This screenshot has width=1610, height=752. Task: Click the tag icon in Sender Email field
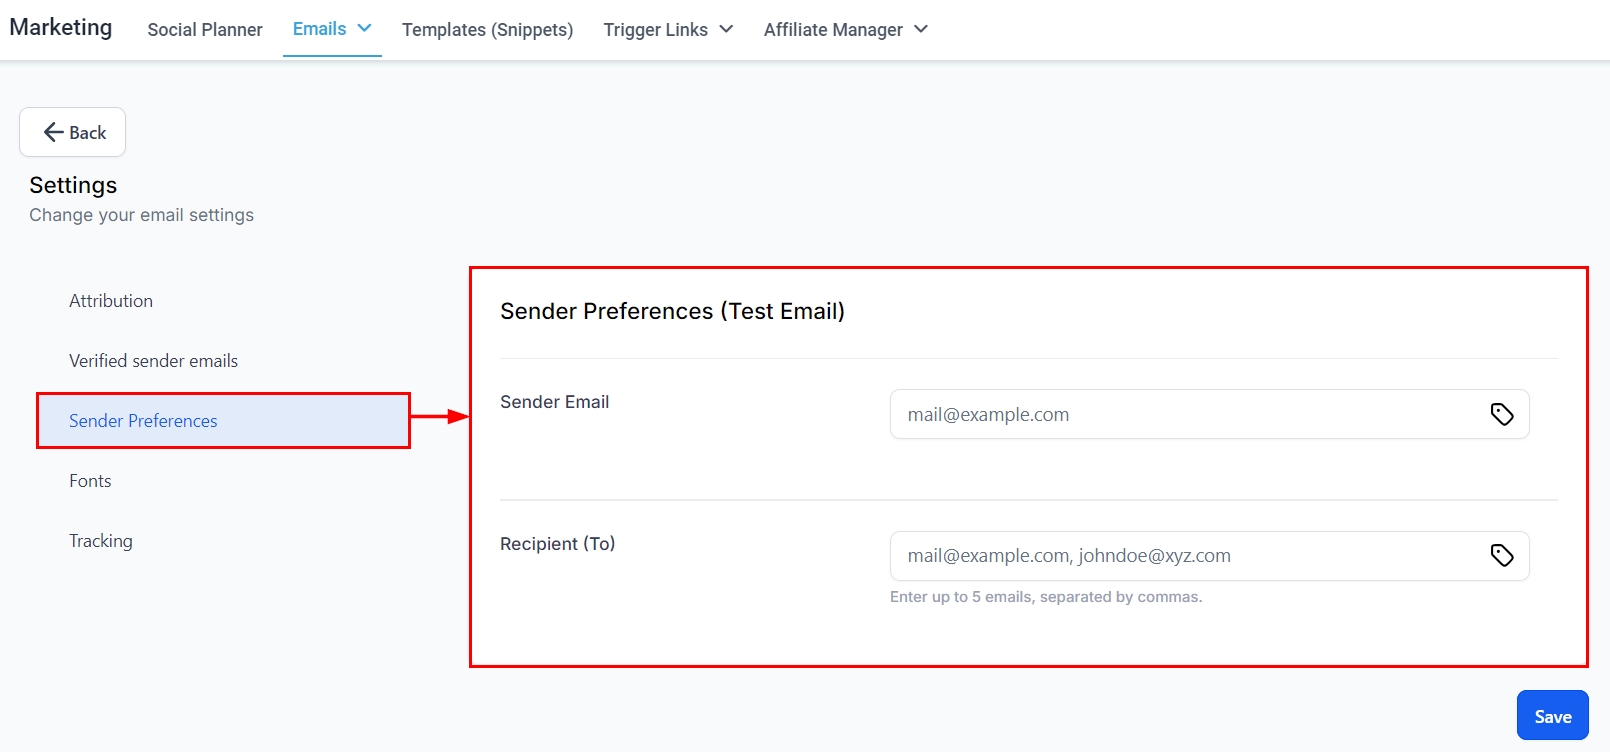click(1502, 414)
